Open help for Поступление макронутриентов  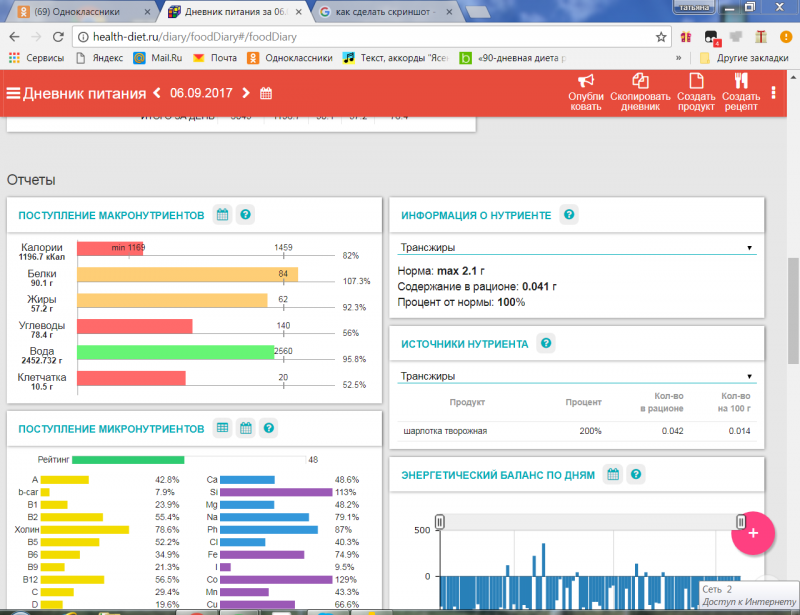pyautogui.click(x=245, y=214)
